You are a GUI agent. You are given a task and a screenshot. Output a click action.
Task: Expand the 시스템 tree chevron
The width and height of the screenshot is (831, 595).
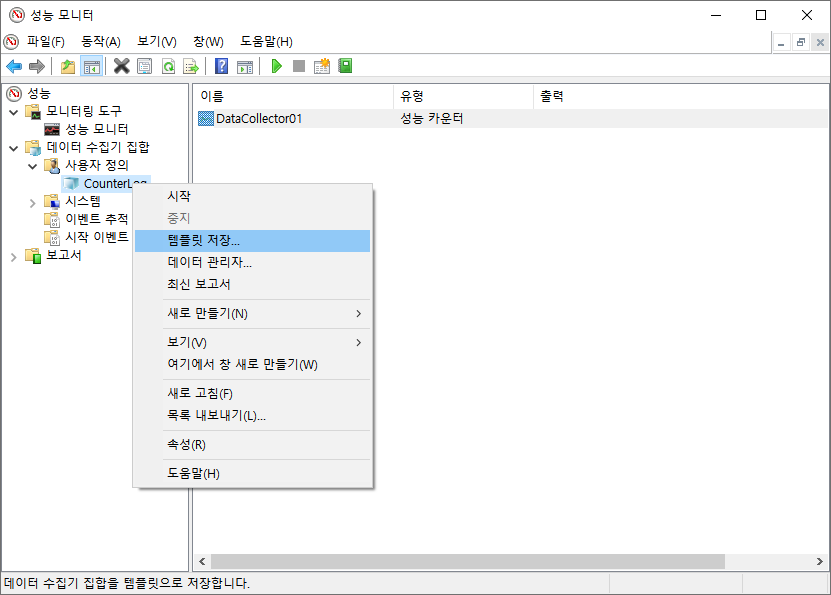[x=32, y=202]
